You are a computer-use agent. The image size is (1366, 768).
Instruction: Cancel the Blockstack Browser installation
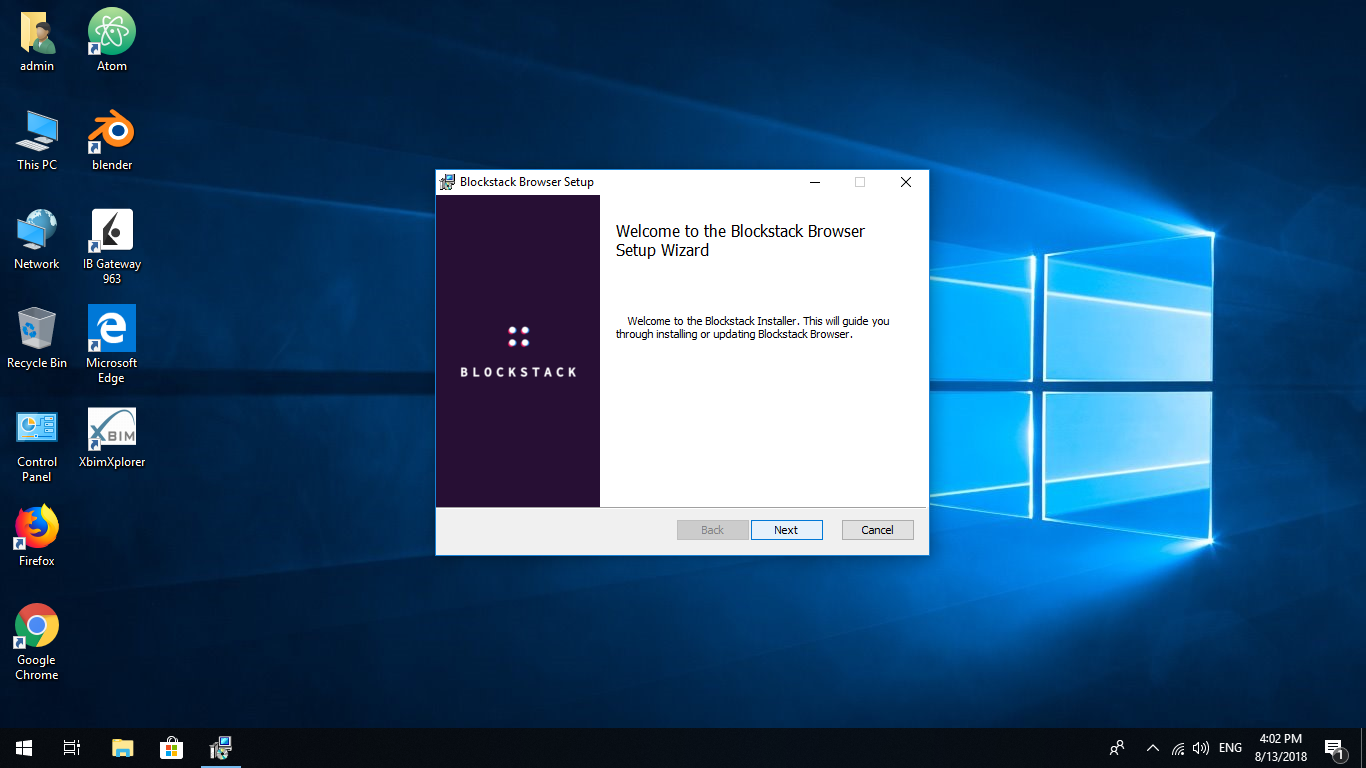coord(877,529)
